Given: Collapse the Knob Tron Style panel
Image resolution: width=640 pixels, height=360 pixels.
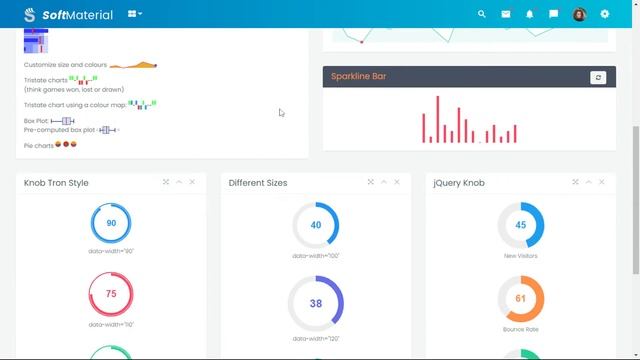Looking at the screenshot, I should (x=179, y=182).
